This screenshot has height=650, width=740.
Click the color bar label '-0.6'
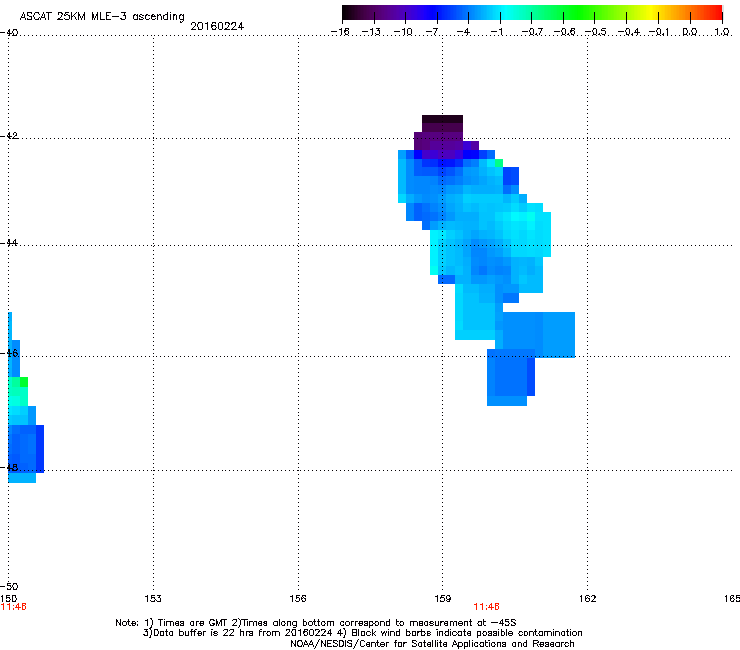[x=564, y=32]
